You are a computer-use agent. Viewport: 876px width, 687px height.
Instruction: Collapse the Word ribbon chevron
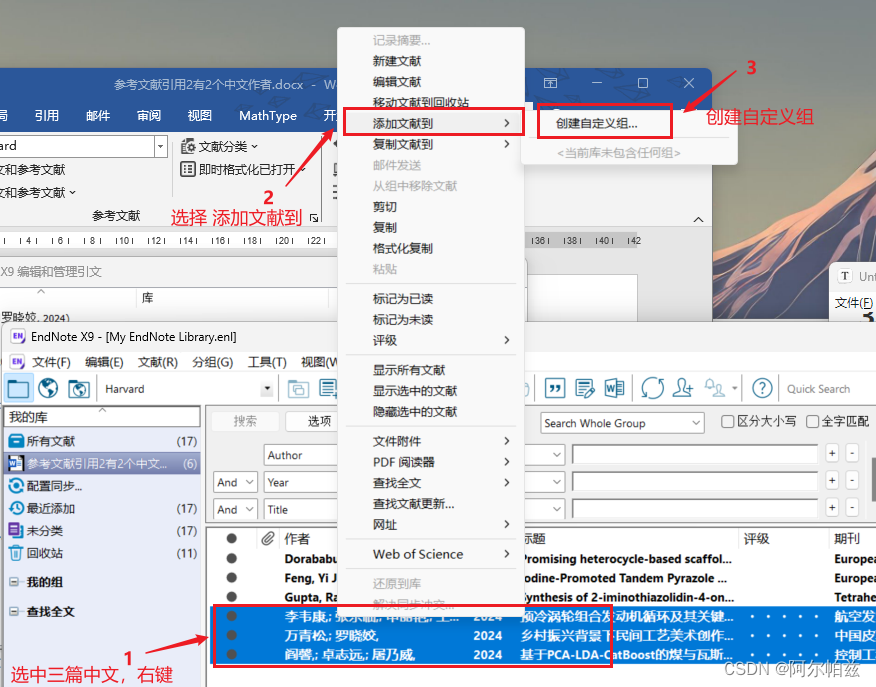coord(698,220)
